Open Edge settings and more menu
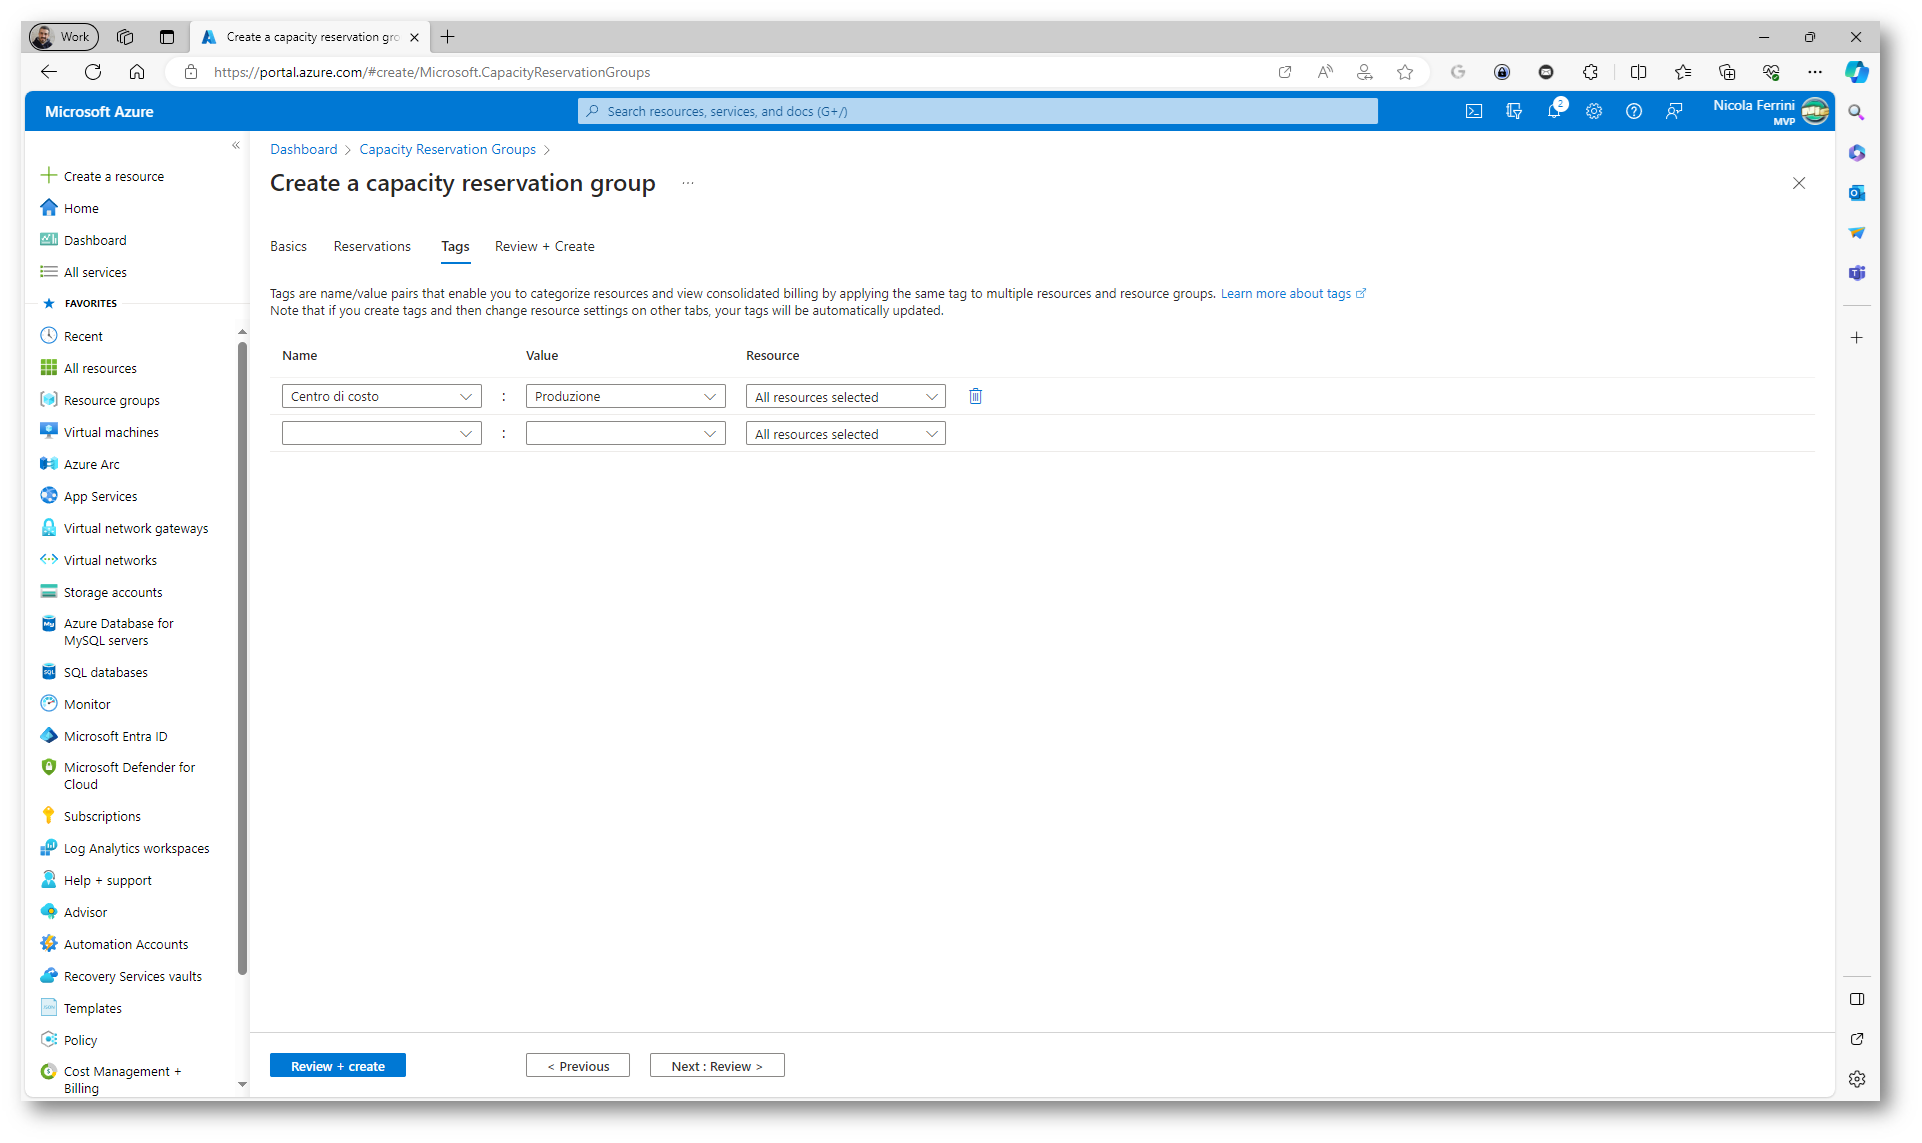 click(x=1815, y=72)
